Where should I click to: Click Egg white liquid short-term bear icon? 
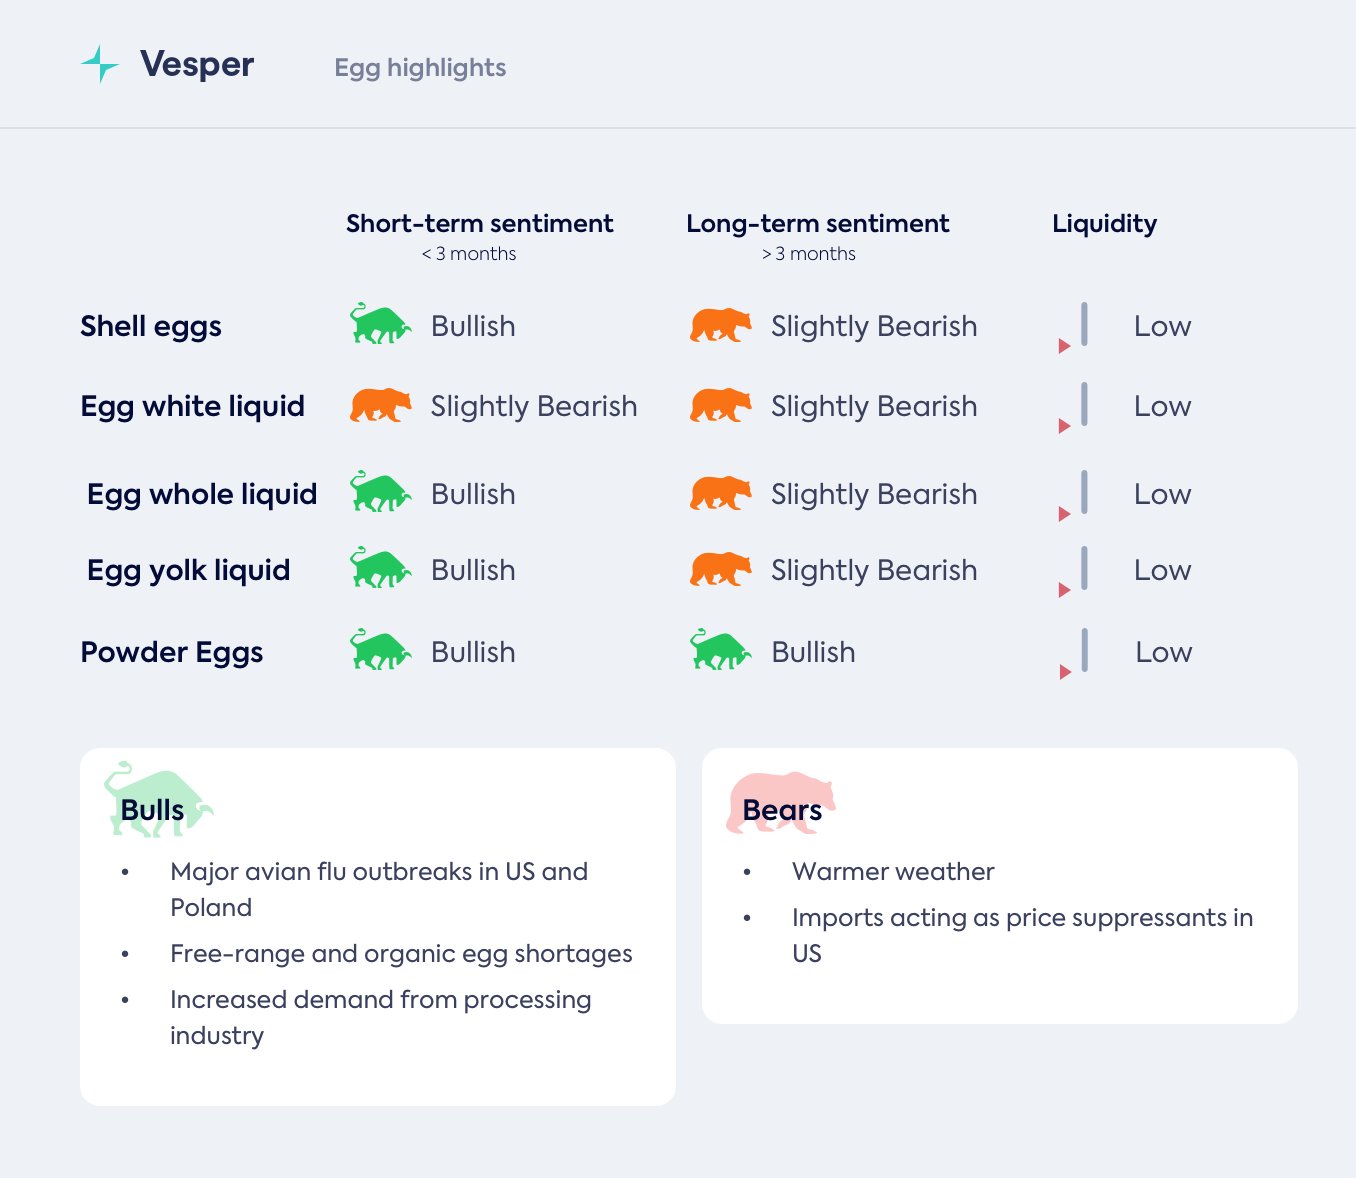(x=380, y=405)
